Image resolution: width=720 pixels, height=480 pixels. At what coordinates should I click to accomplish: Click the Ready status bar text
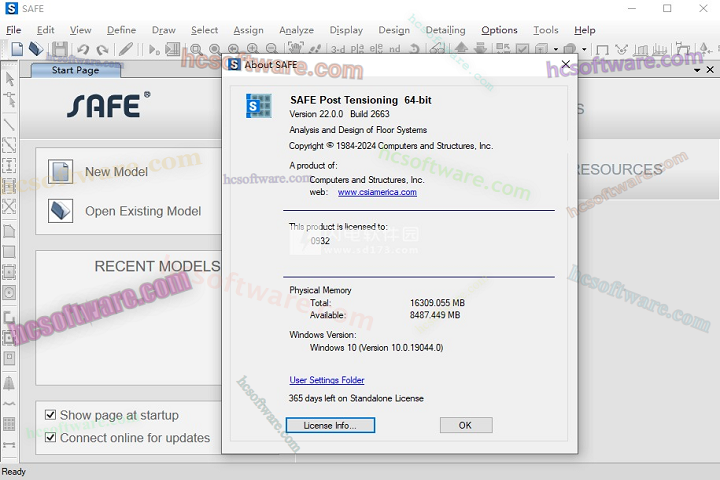point(13,472)
